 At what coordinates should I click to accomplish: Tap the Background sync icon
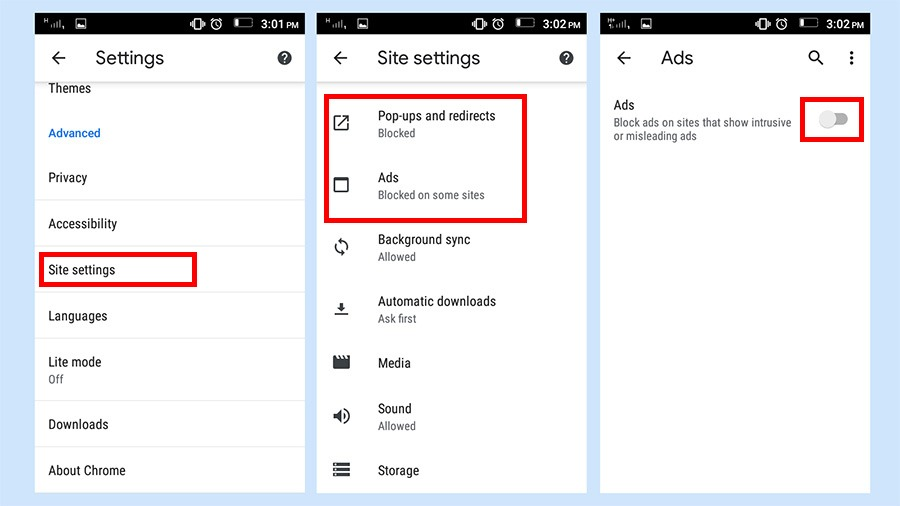click(342, 247)
